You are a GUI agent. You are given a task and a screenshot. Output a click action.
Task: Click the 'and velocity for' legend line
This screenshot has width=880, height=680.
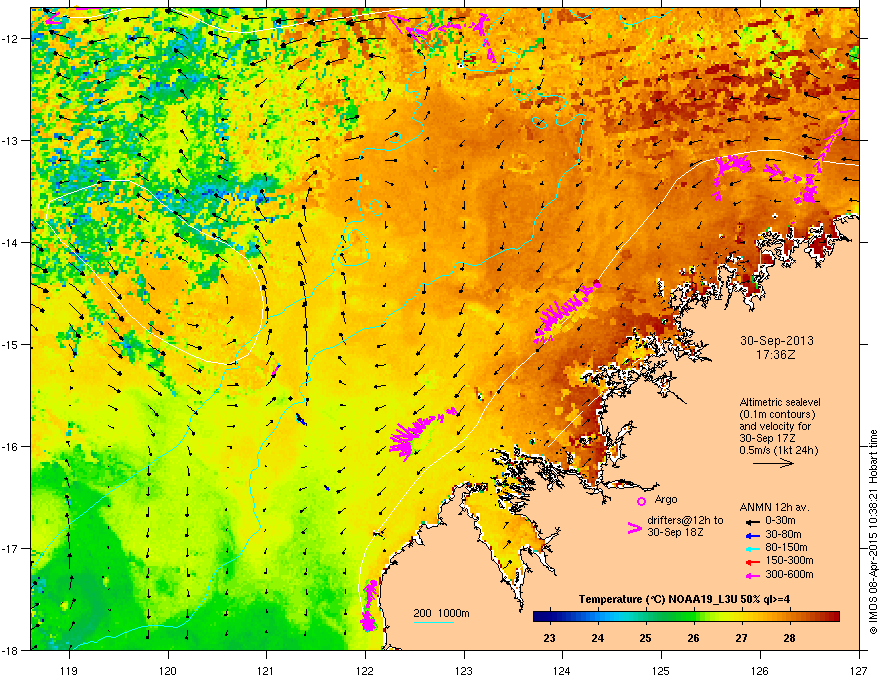coord(775,426)
